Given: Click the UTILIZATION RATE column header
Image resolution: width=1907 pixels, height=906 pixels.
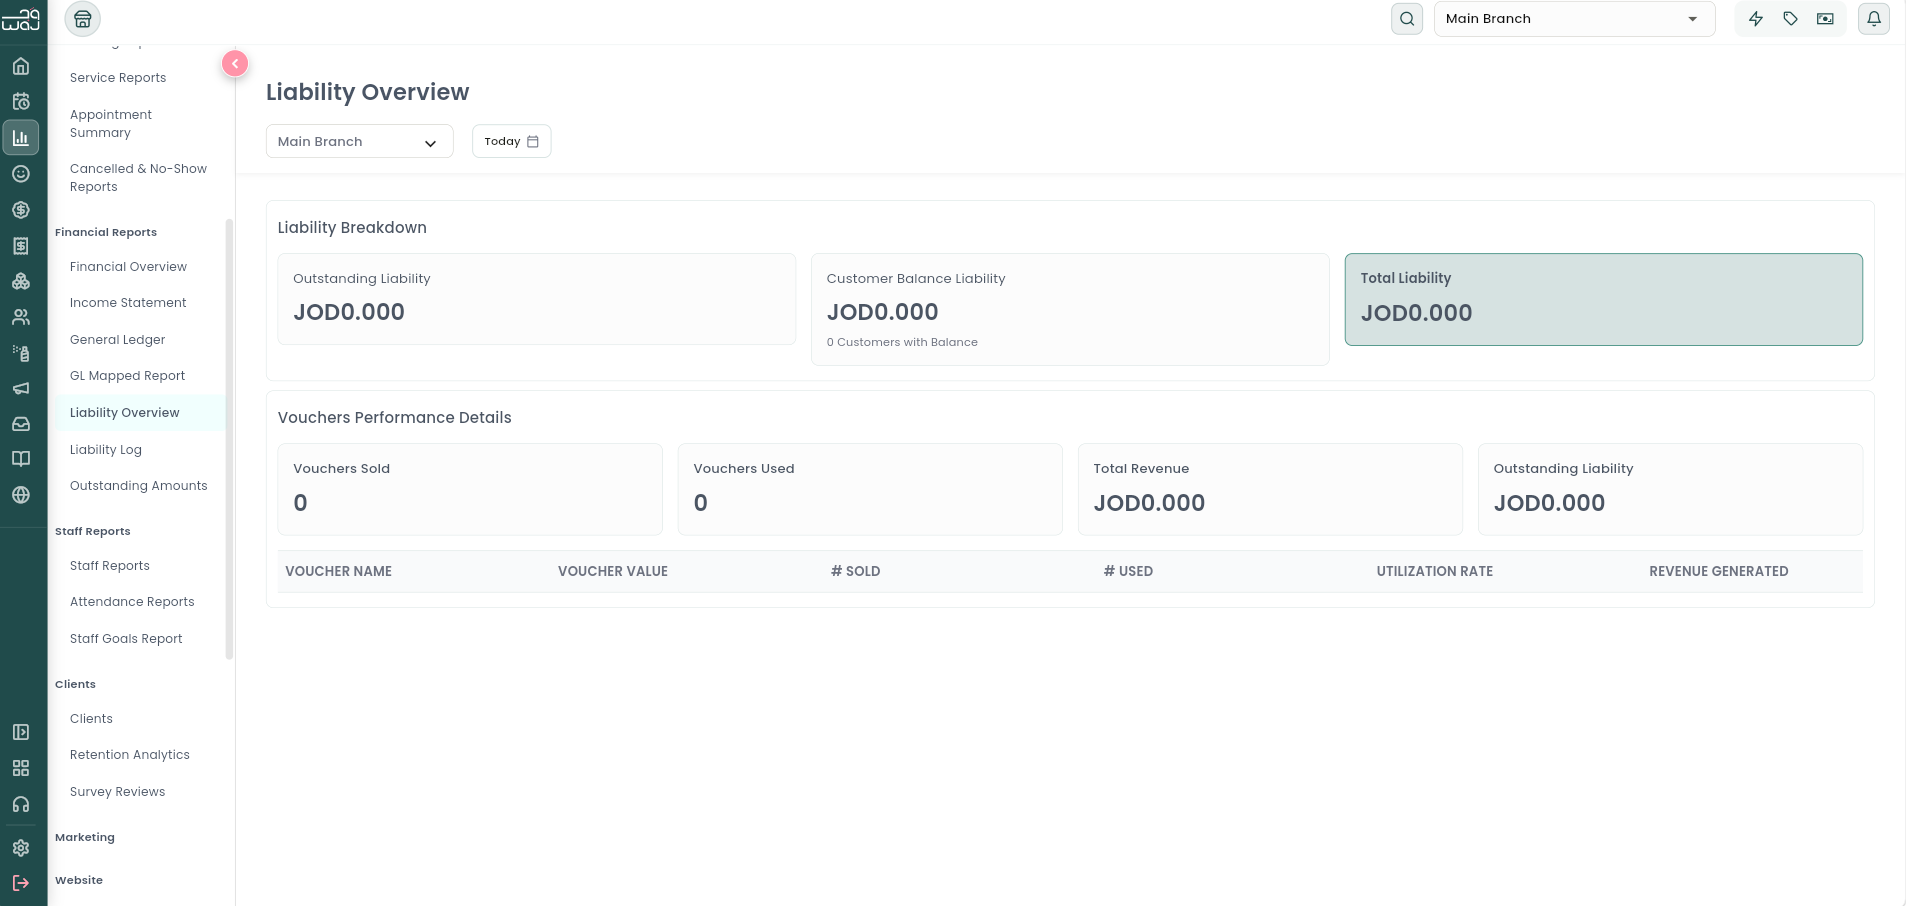Looking at the screenshot, I should click(x=1435, y=572).
